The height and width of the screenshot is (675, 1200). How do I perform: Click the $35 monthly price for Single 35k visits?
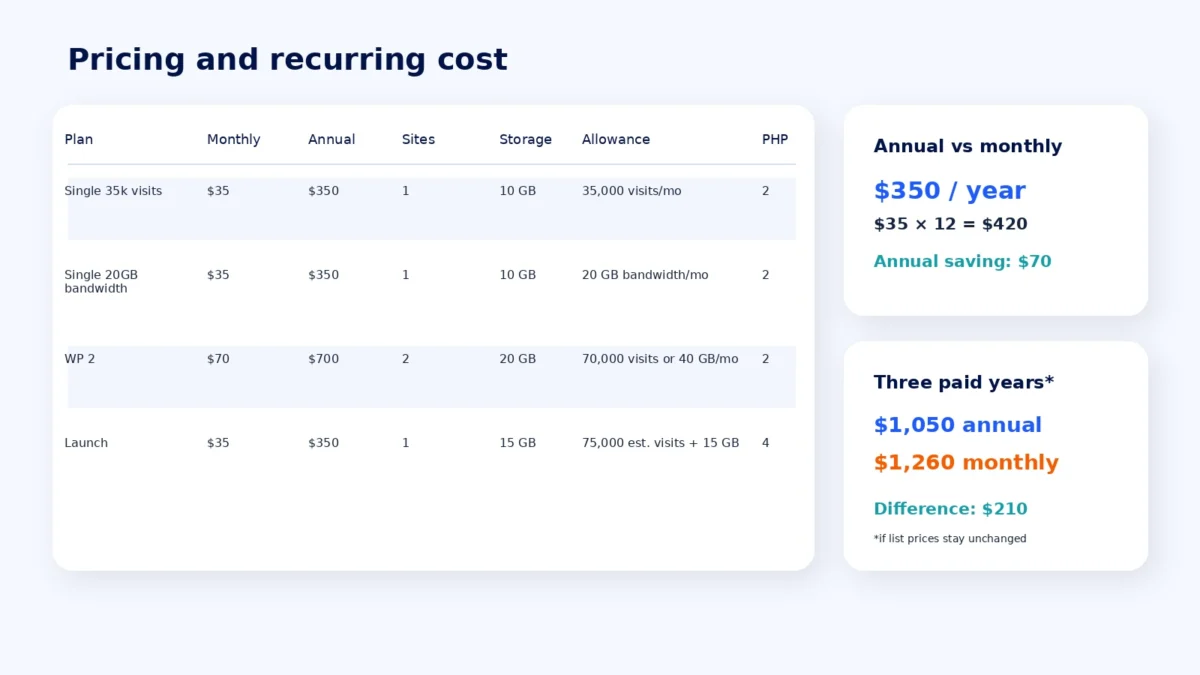point(218,191)
